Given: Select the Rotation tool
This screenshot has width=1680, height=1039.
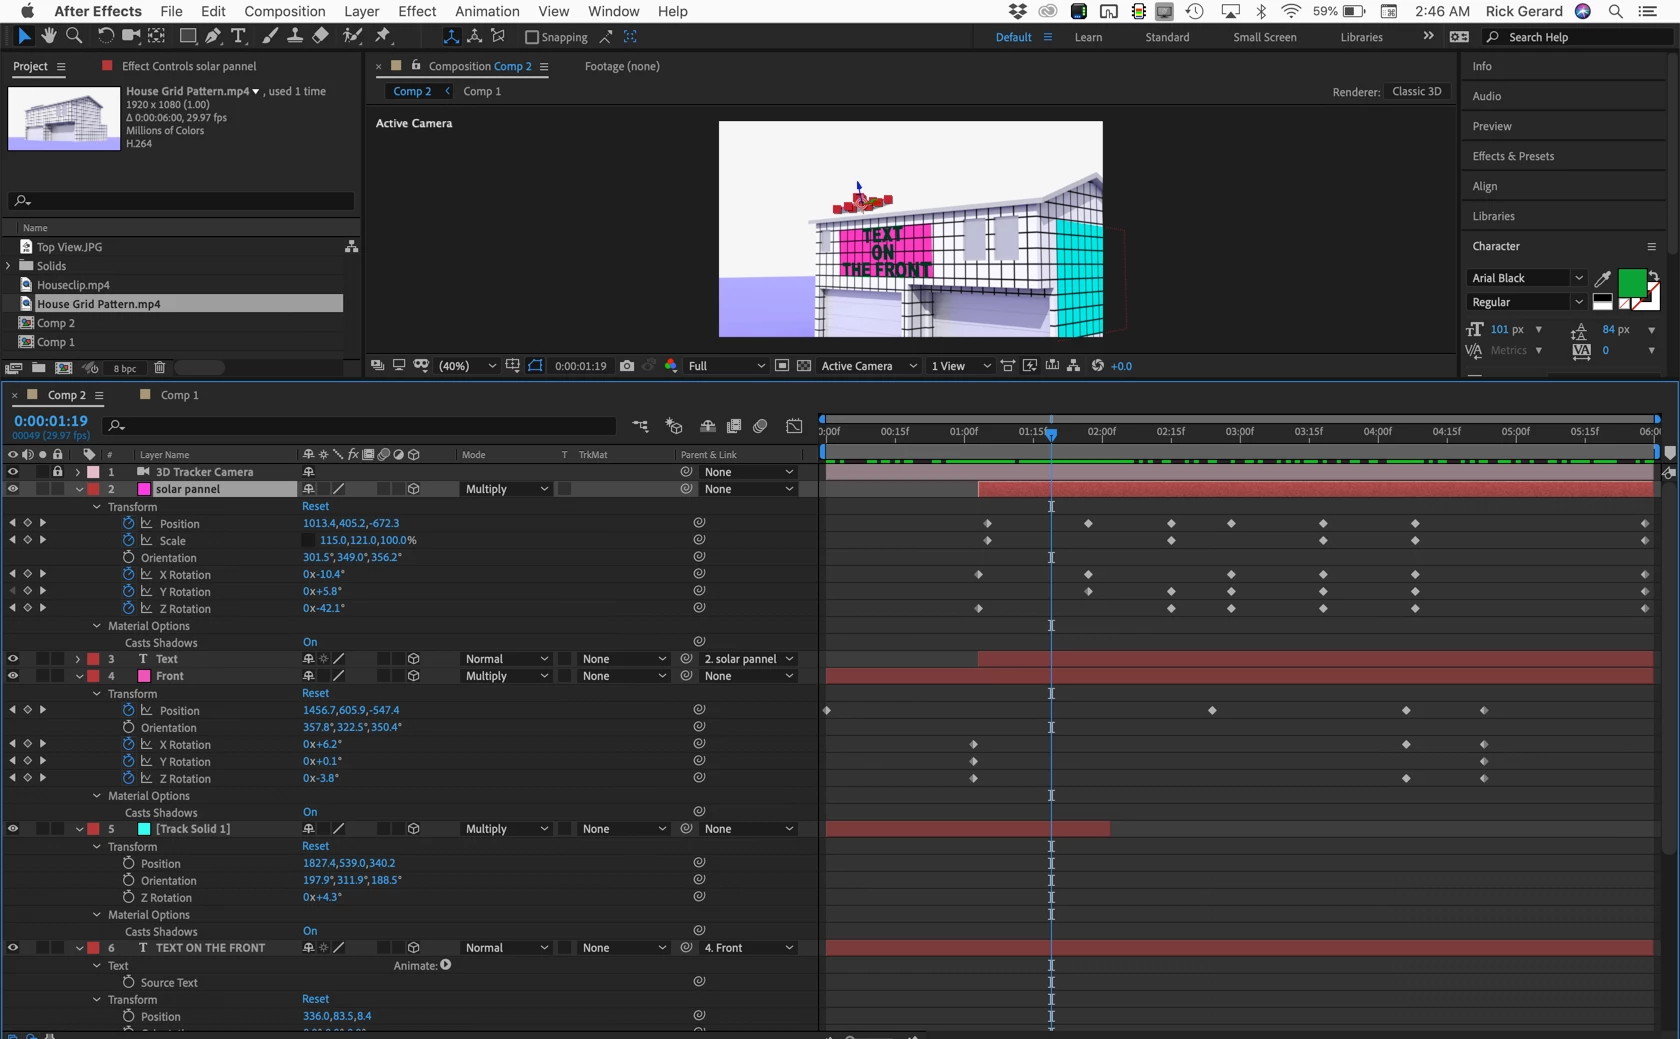Looking at the screenshot, I should pyautogui.click(x=105, y=36).
